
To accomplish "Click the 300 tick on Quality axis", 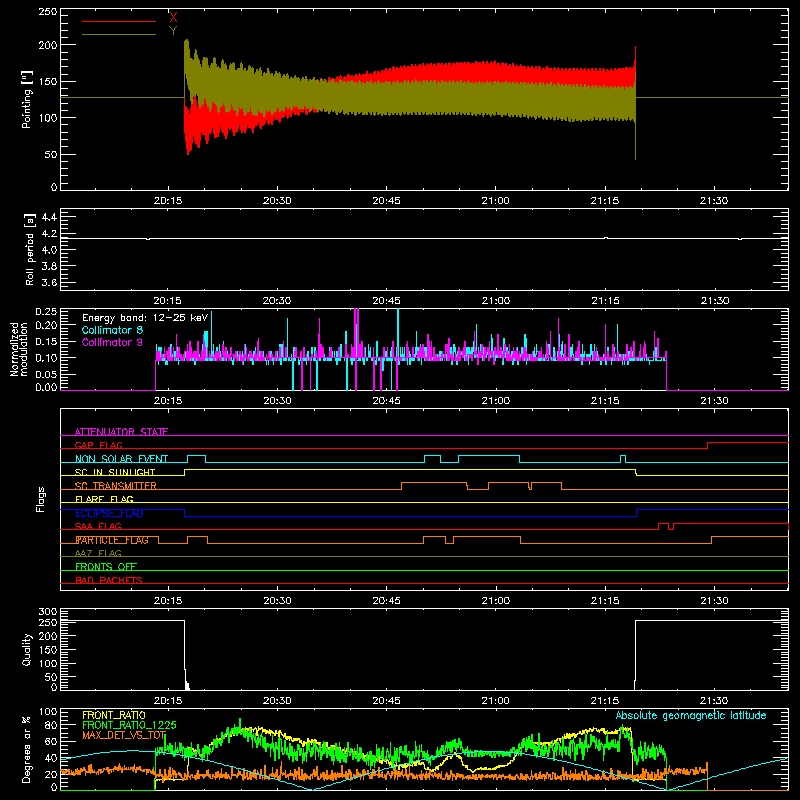I will (48, 612).
